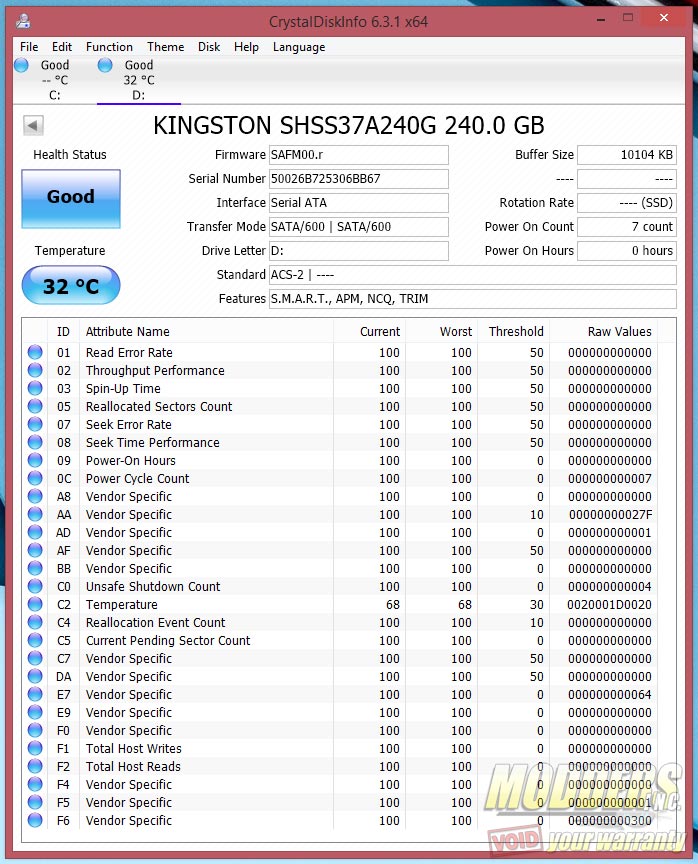Image resolution: width=698 pixels, height=864 pixels.
Task: Click the Interface field Serial ATA
Action: pyautogui.click(x=359, y=203)
